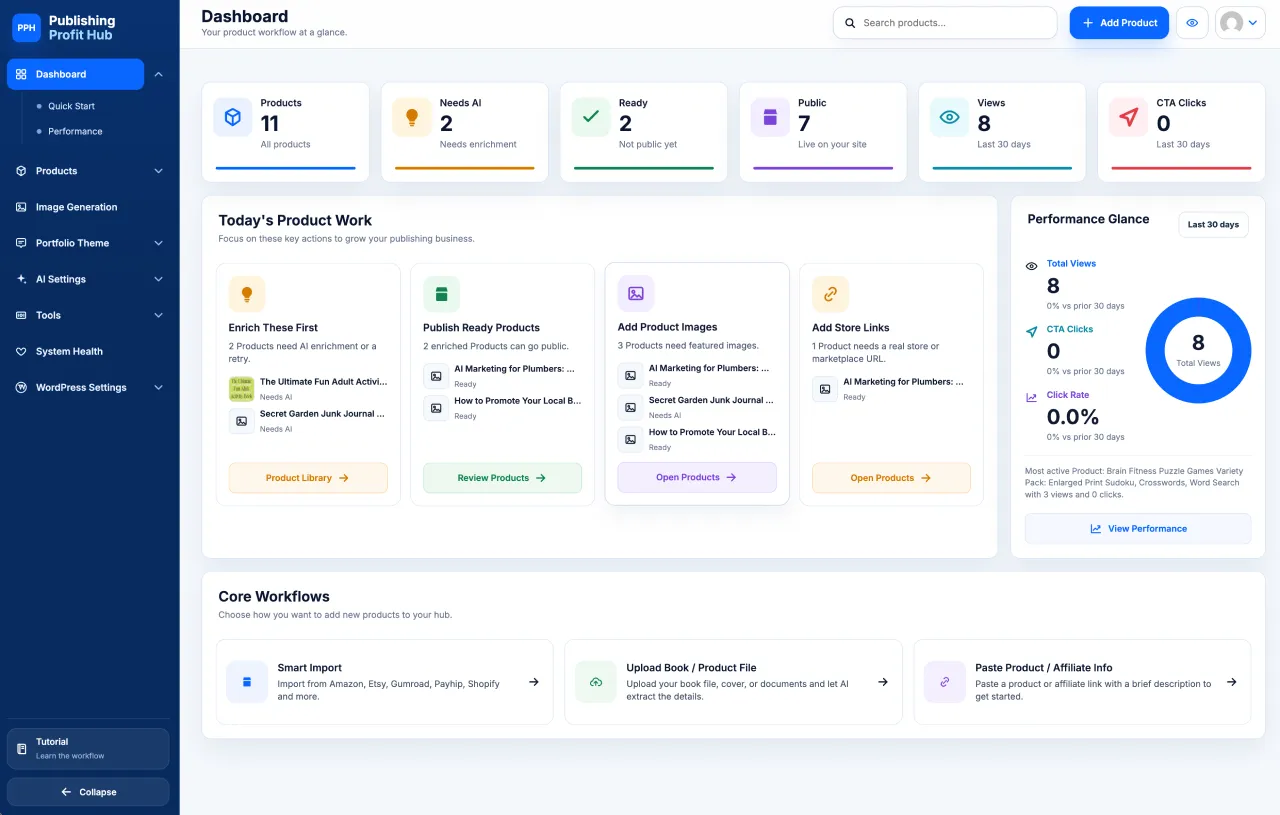1280x815 pixels.
Task: Click the link icon for Paste Product / Affiliate Info
Action: pyautogui.click(x=945, y=682)
